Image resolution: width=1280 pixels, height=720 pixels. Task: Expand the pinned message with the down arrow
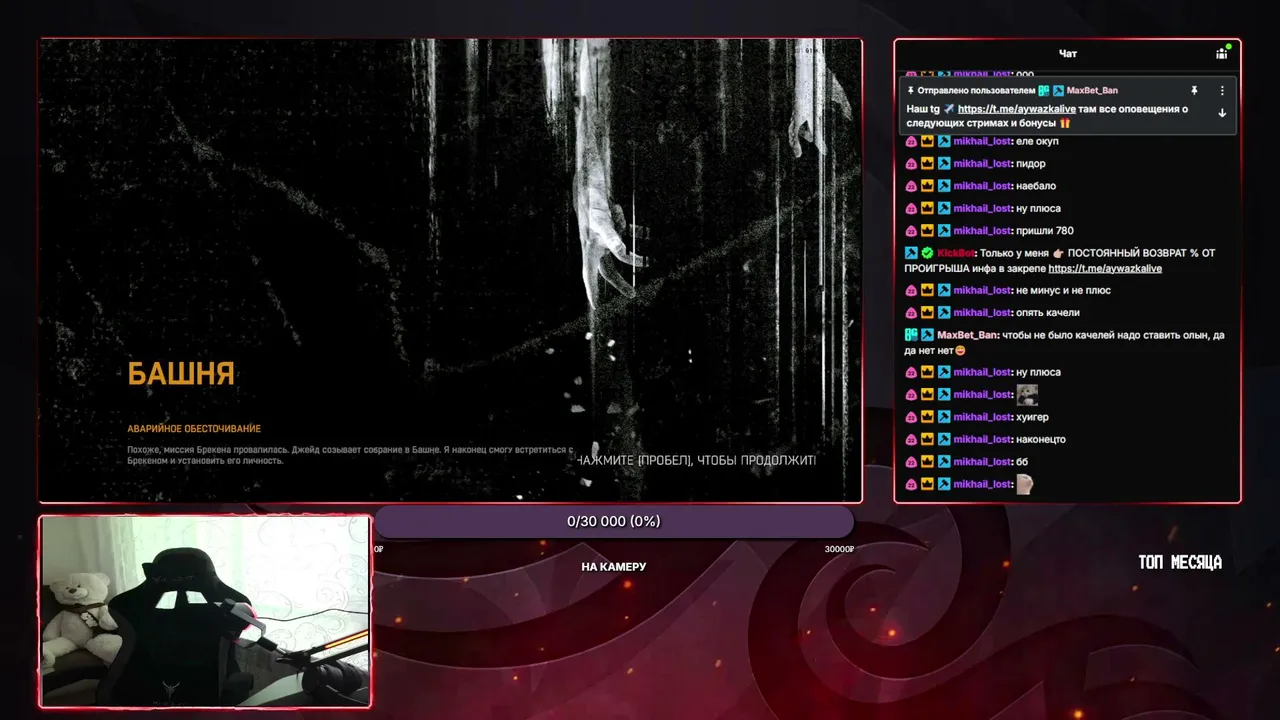pos(1222,113)
